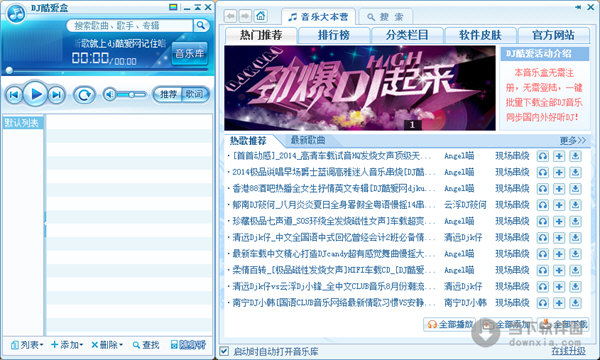
Task: Listen to 南宁DJ小韩 song headphone icon
Action: click(x=543, y=303)
